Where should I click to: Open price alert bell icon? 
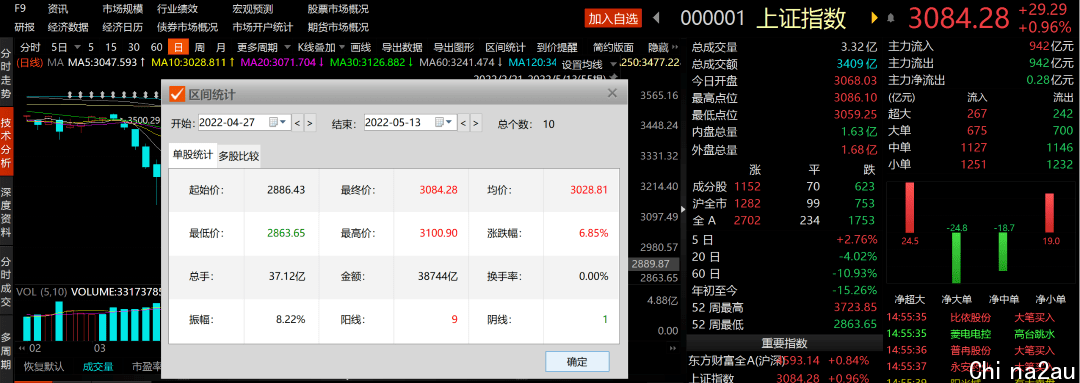(x=891, y=18)
